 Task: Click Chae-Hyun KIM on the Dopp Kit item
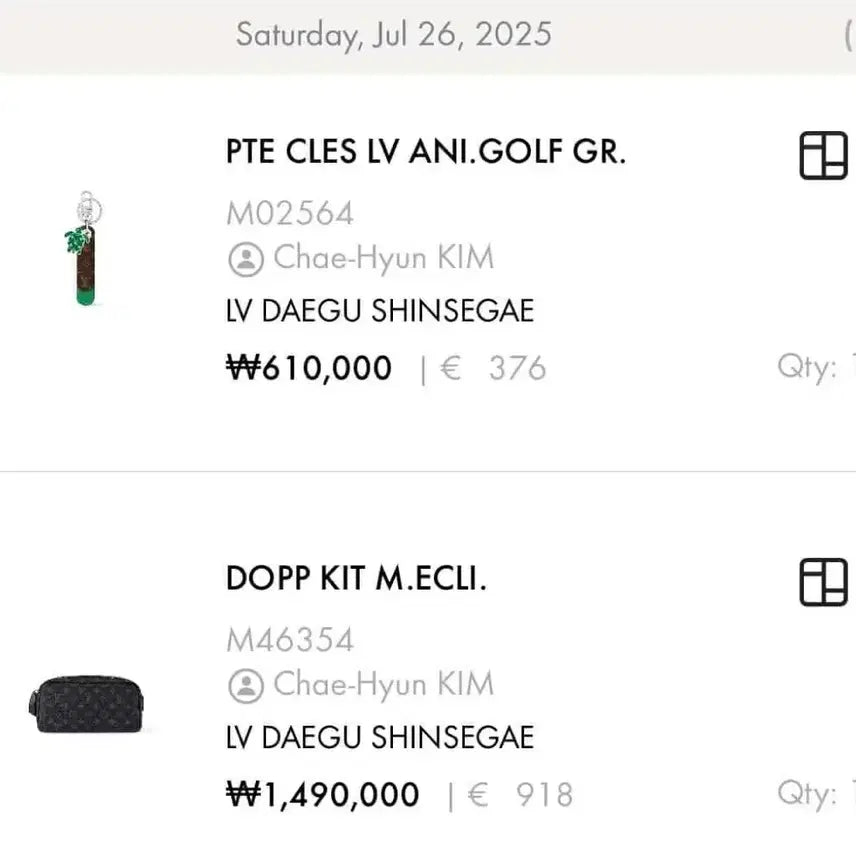383,684
